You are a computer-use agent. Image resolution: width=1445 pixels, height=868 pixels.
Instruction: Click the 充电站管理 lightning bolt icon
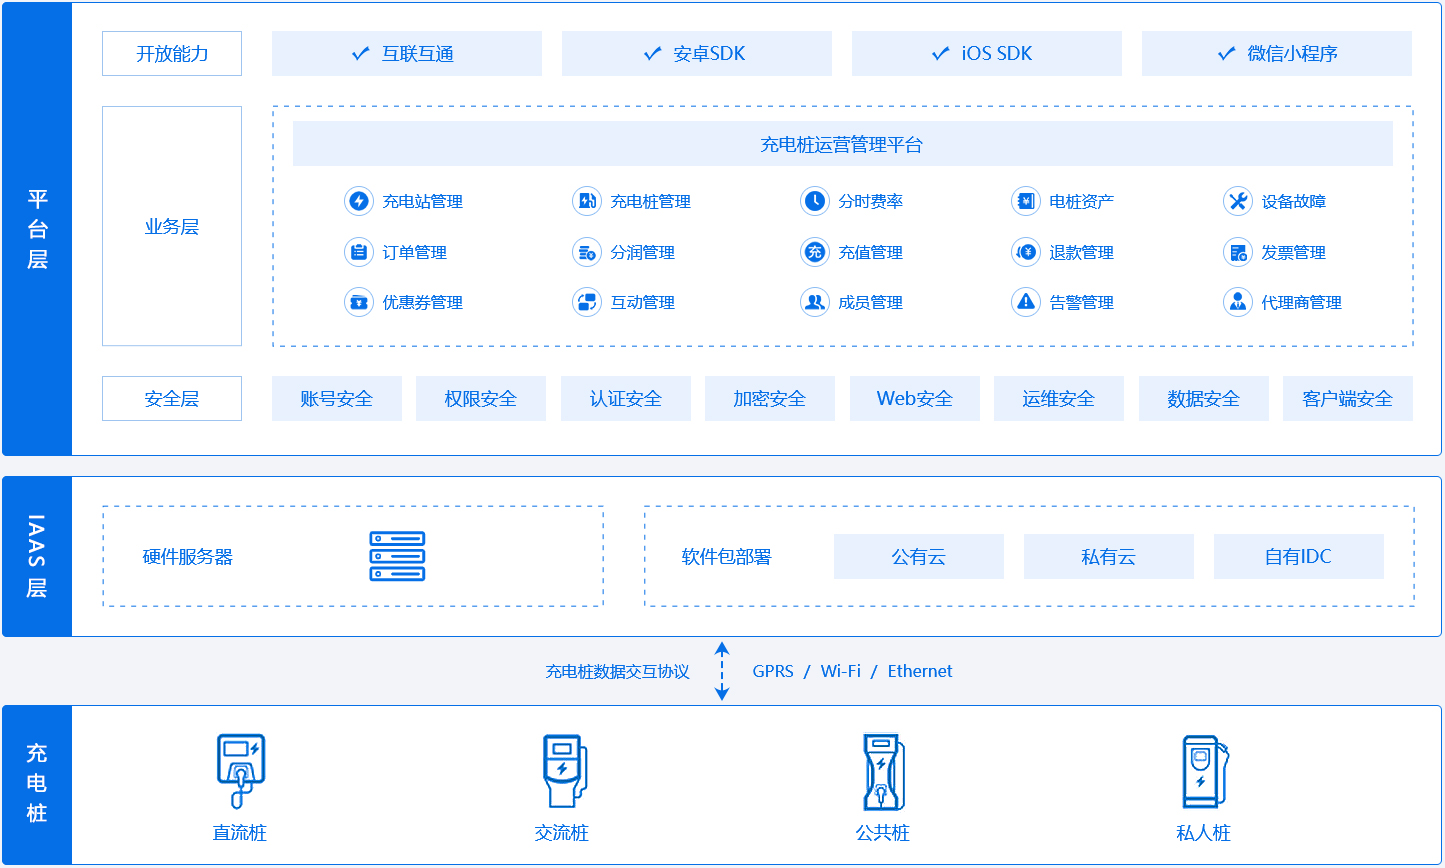coord(358,201)
